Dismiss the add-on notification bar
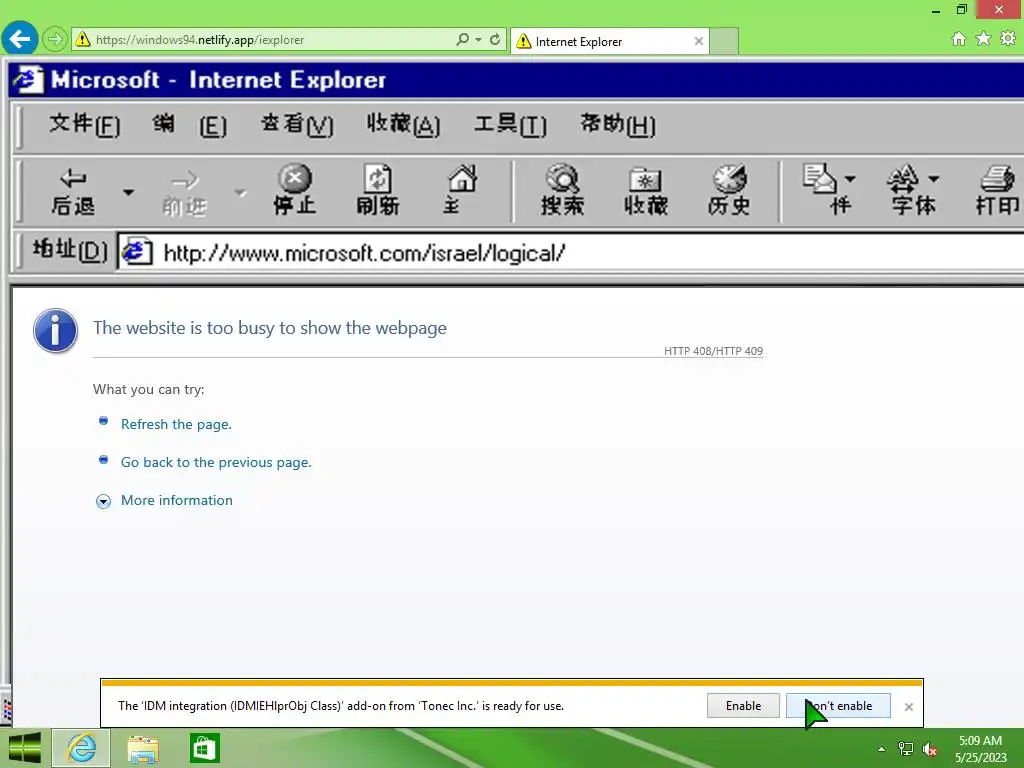The height and width of the screenshot is (768, 1024). (x=908, y=707)
